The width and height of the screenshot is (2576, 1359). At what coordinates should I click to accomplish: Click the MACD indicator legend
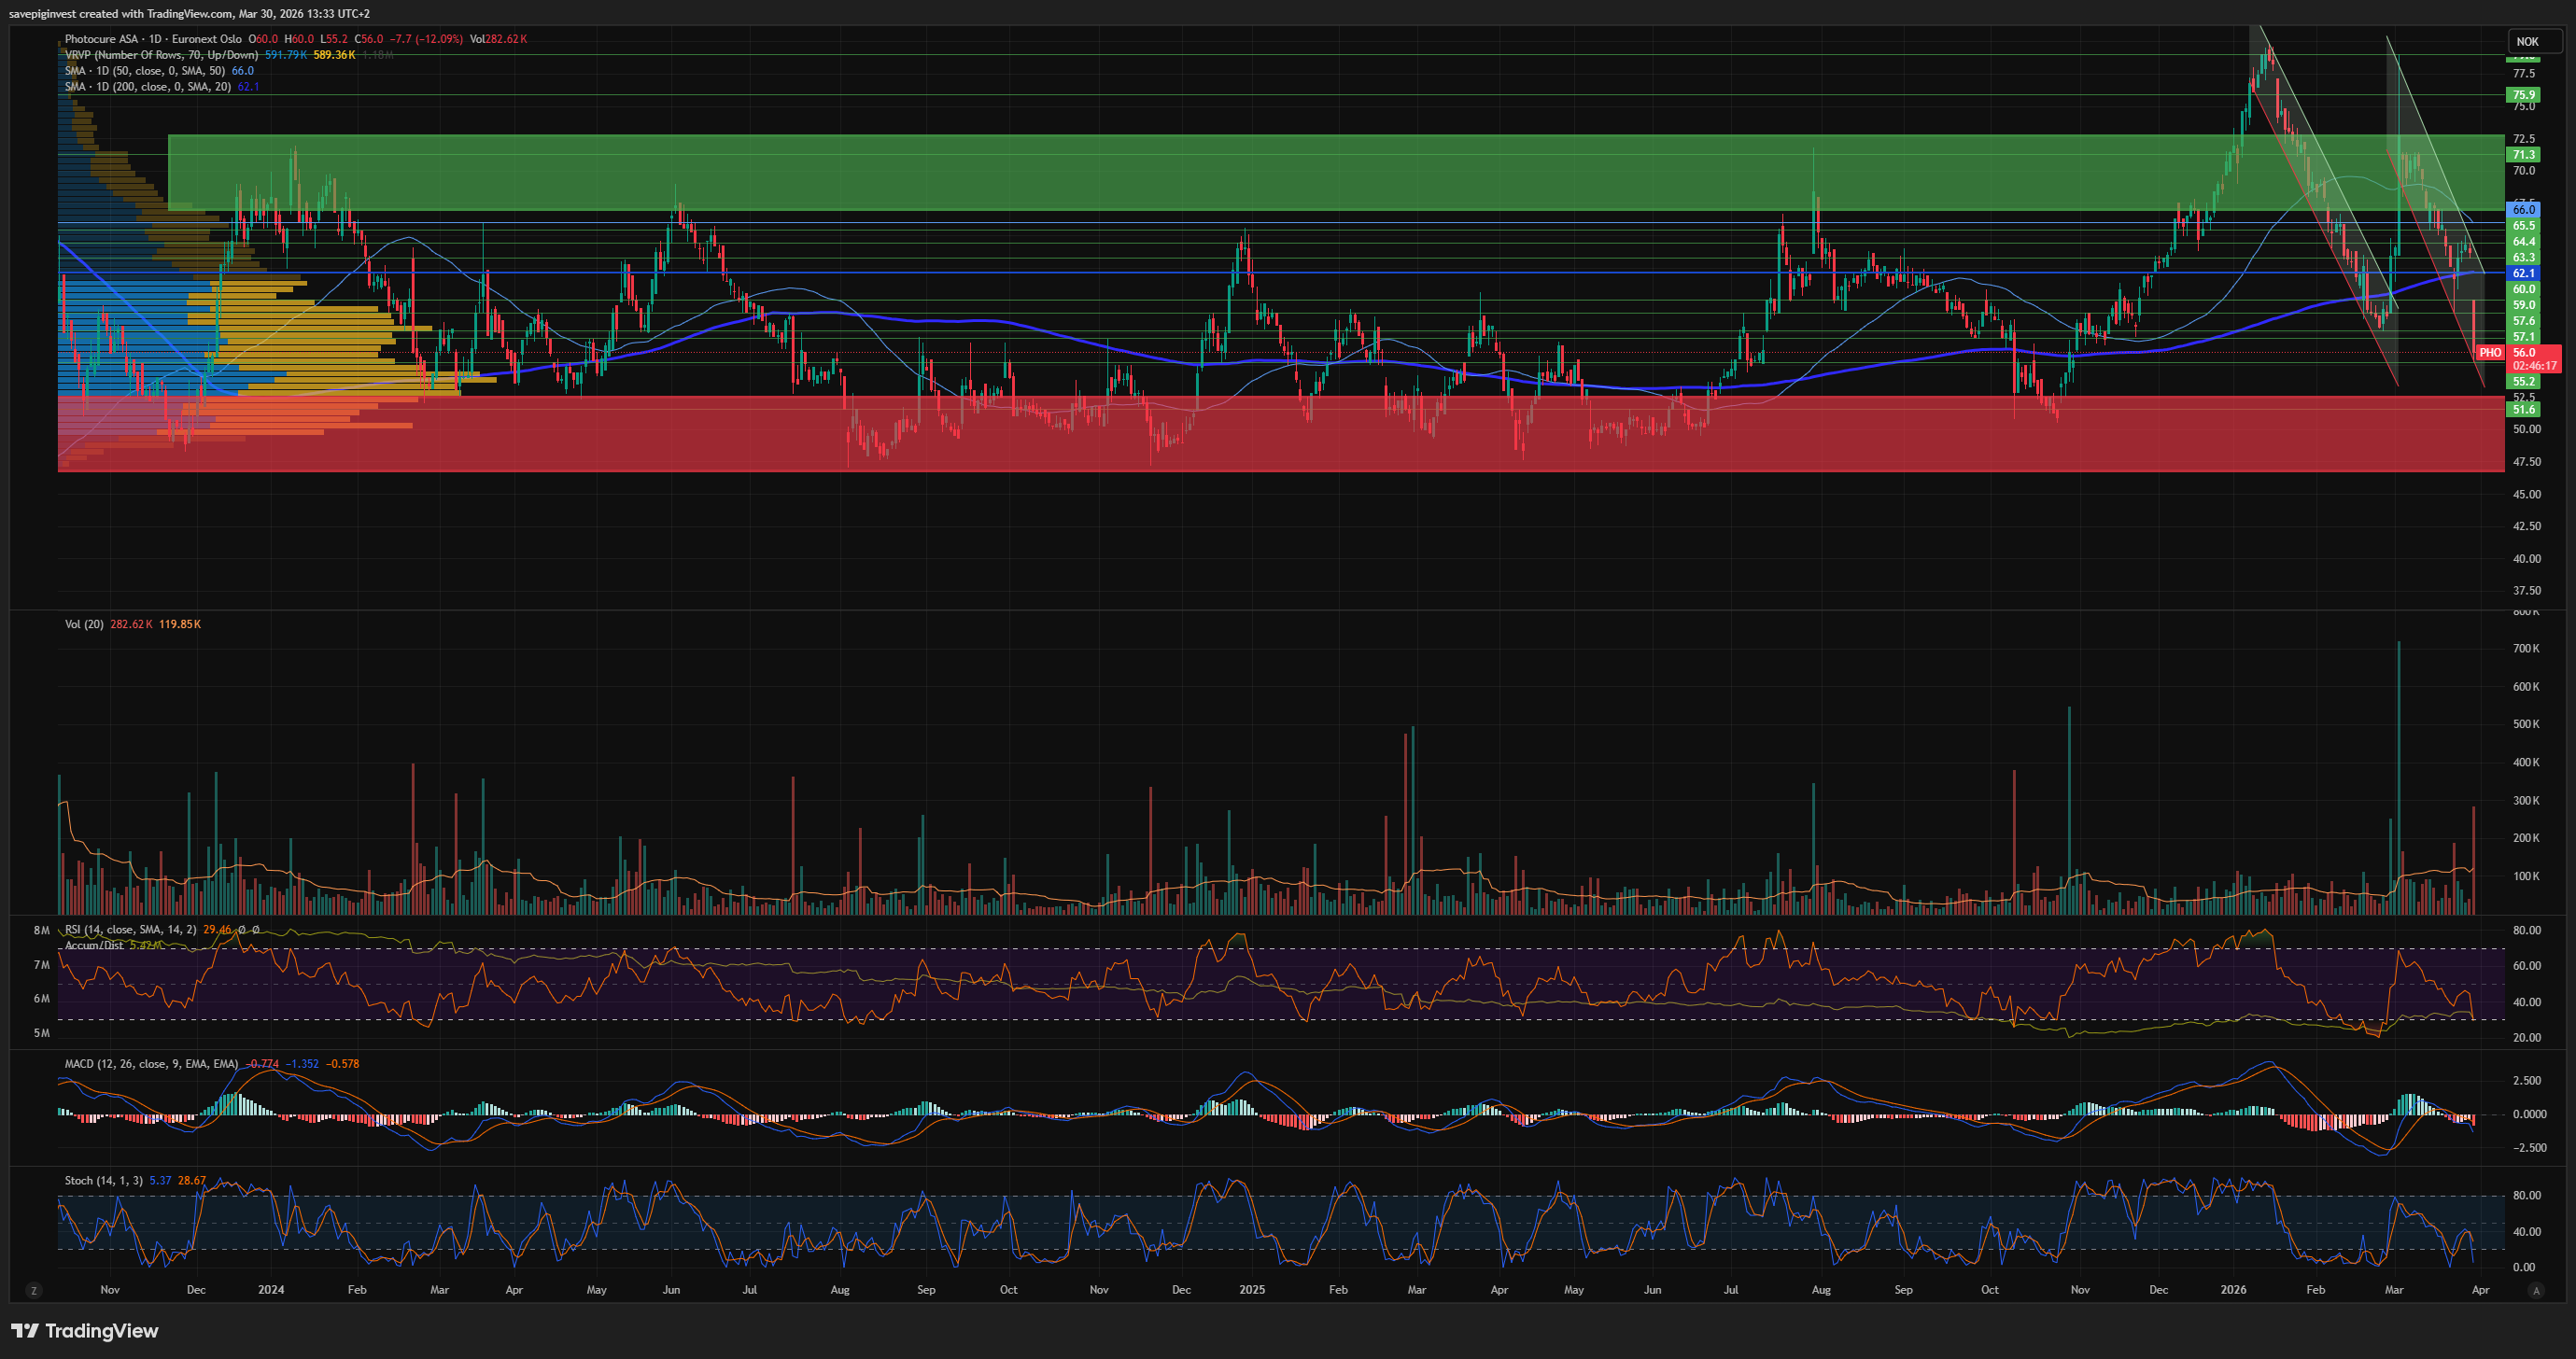tap(150, 1063)
